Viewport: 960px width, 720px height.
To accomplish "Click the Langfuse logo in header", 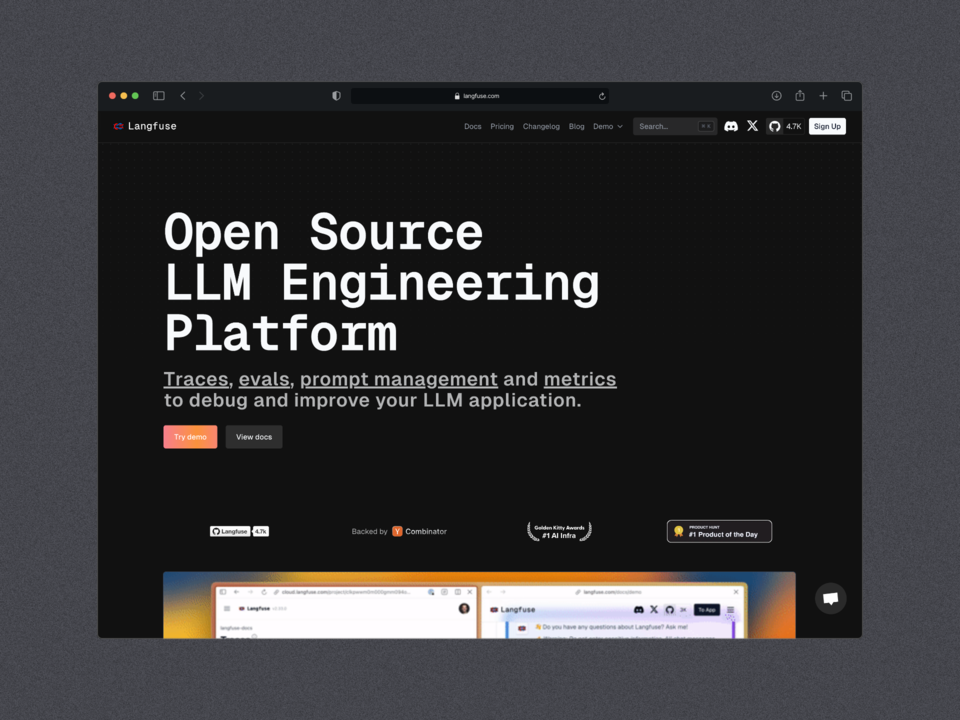I will coord(145,126).
